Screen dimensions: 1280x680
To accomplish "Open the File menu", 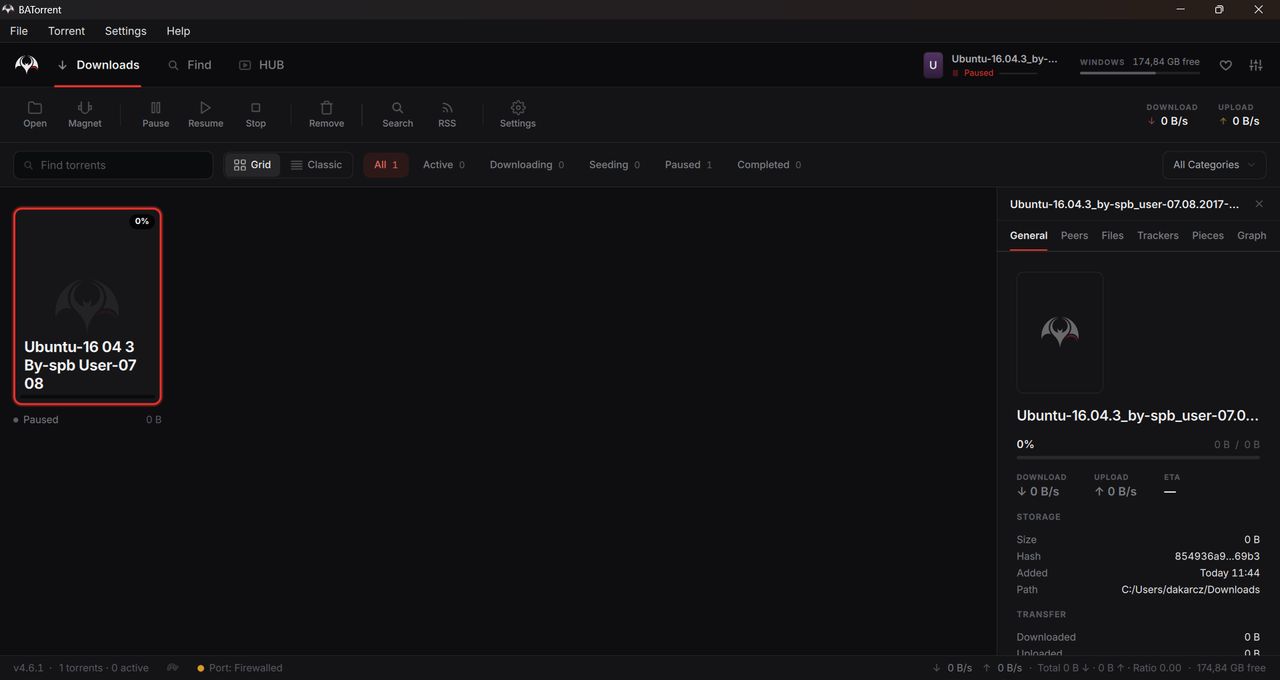I will [x=19, y=31].
